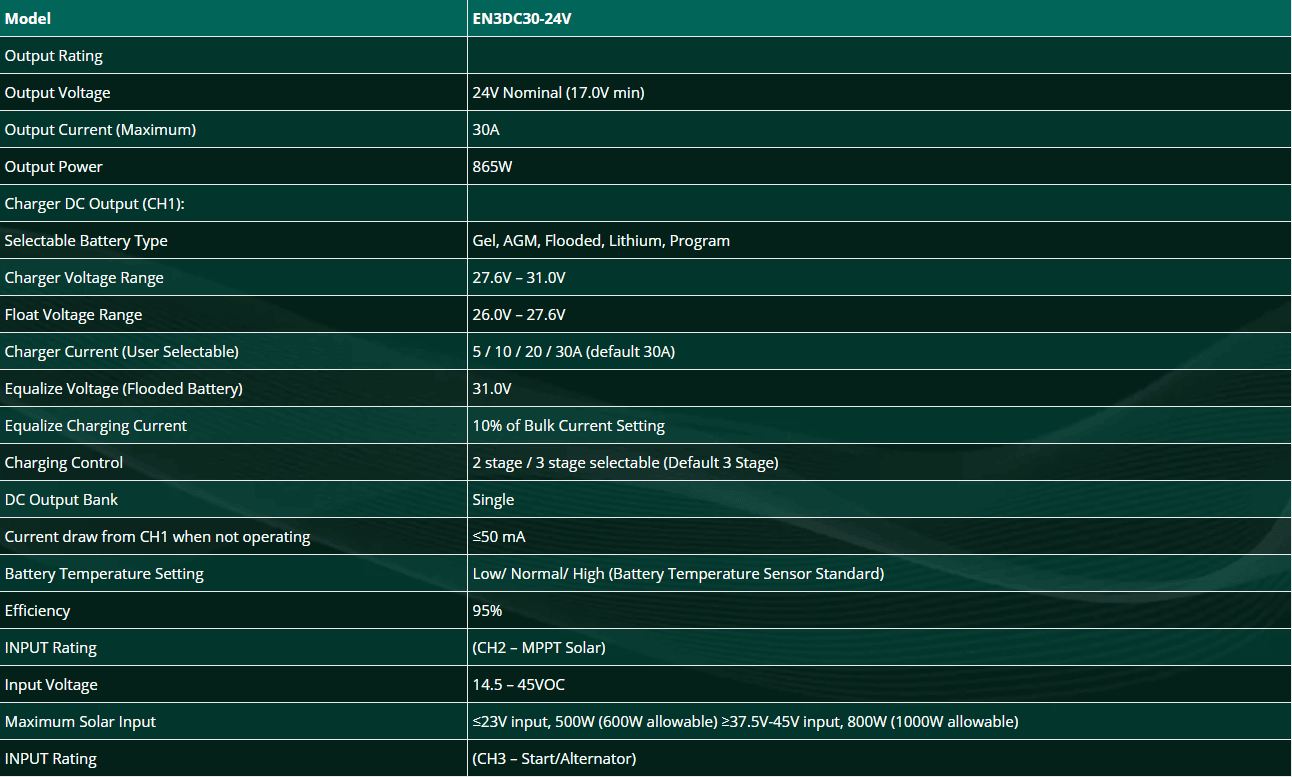Click the 'Output Power' label
The height and width of the screenshot is (777, 1292).
[54, 167]
